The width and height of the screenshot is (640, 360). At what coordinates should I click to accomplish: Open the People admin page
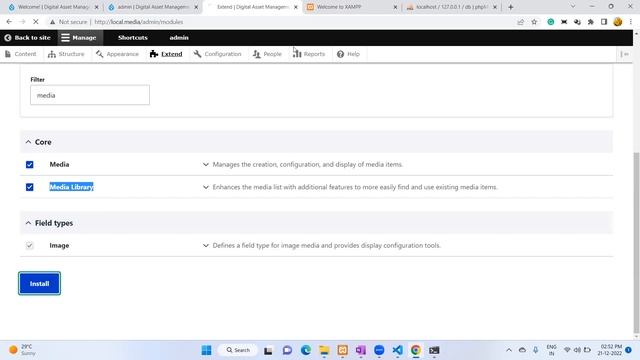point(267,54)
